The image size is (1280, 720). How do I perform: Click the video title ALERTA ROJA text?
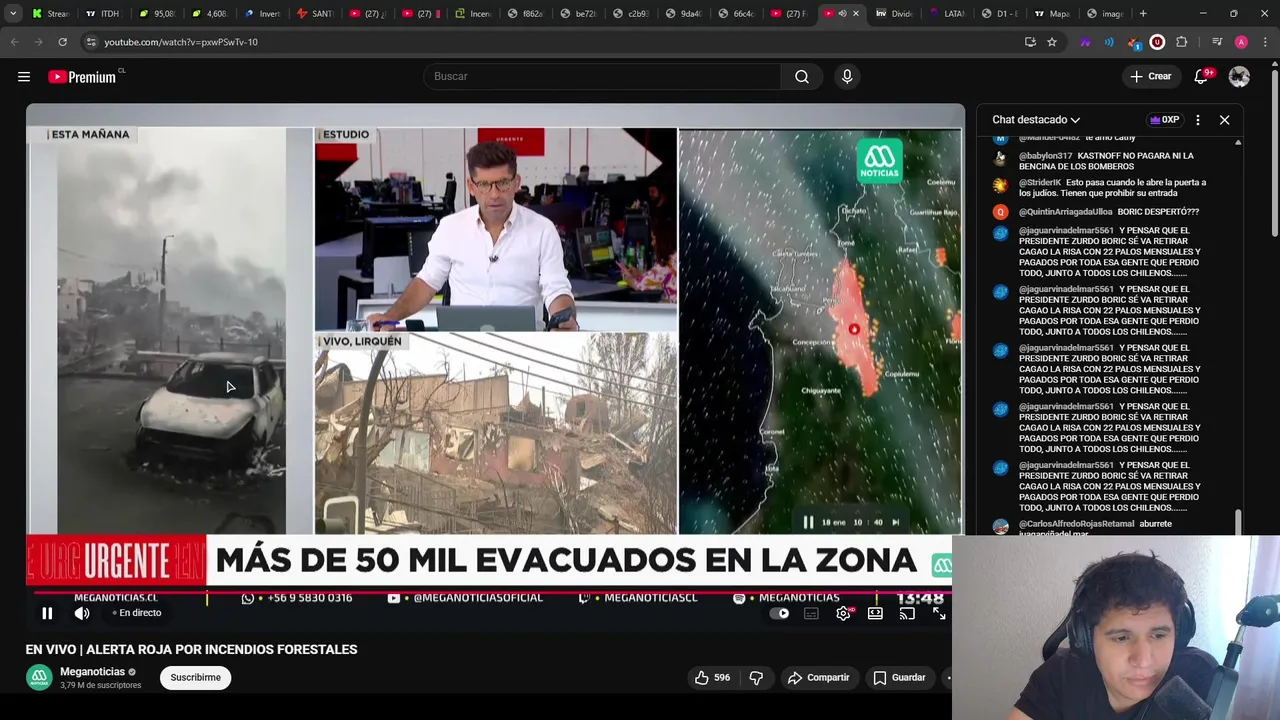pyautogui.click(x=191, y=649)
